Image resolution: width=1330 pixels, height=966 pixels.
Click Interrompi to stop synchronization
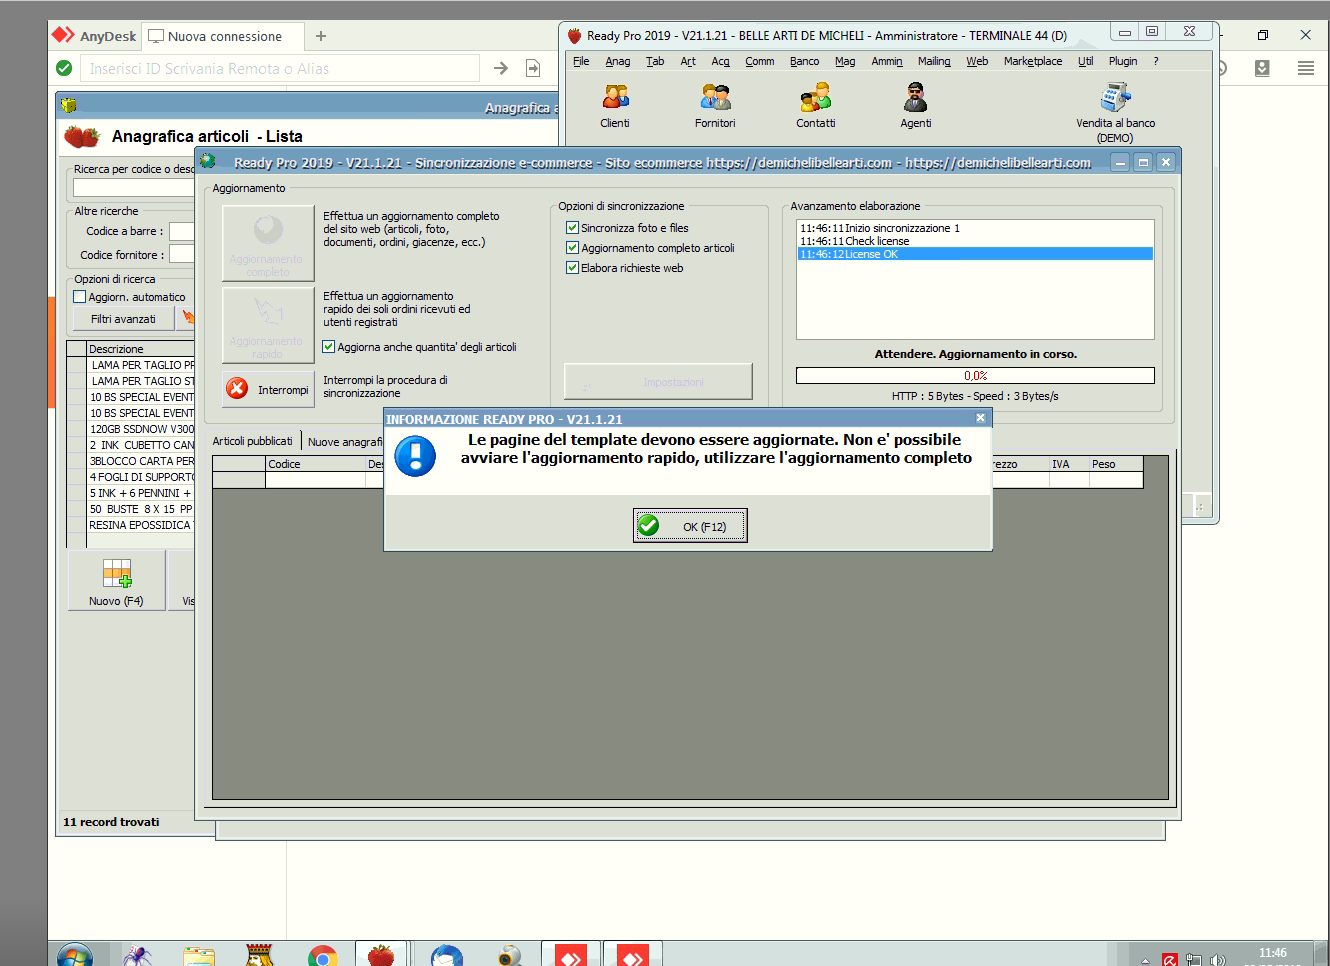click(x=269, y=389)
